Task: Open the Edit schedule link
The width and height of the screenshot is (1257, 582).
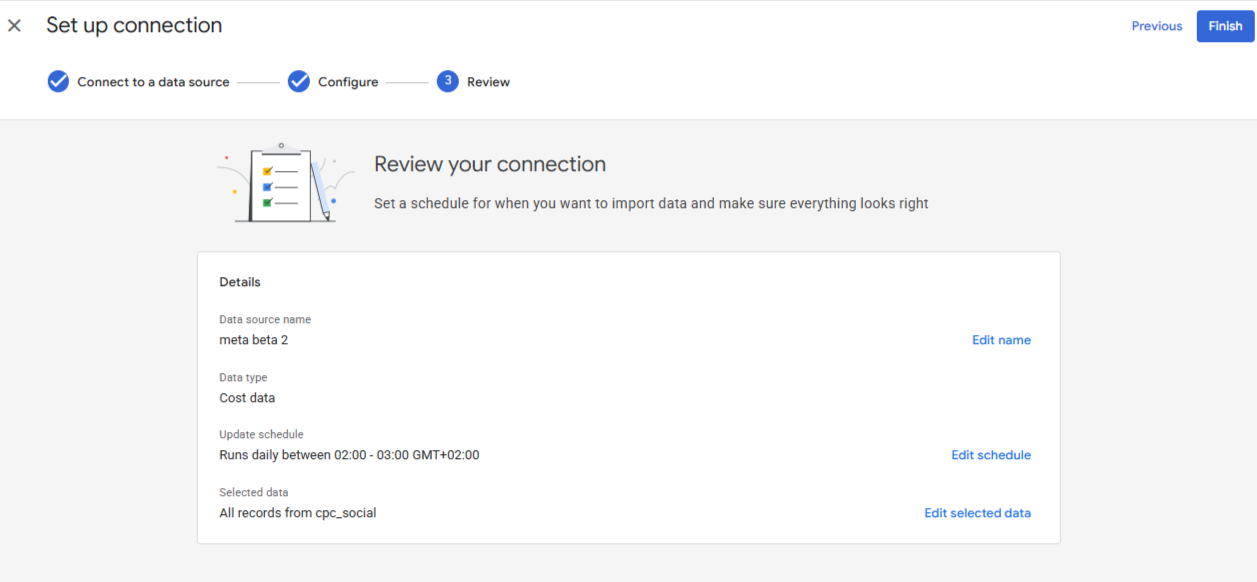Action: (990, 455)
